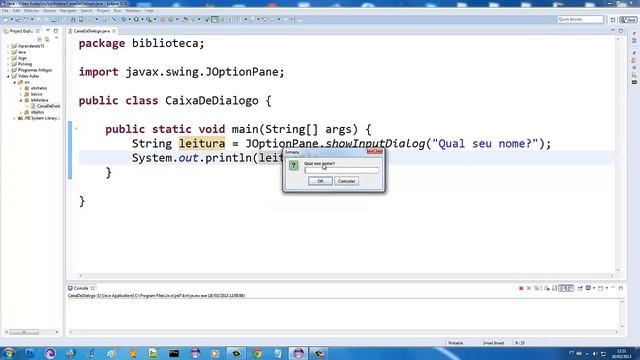Expand the abstratos package

click(21, 88)
